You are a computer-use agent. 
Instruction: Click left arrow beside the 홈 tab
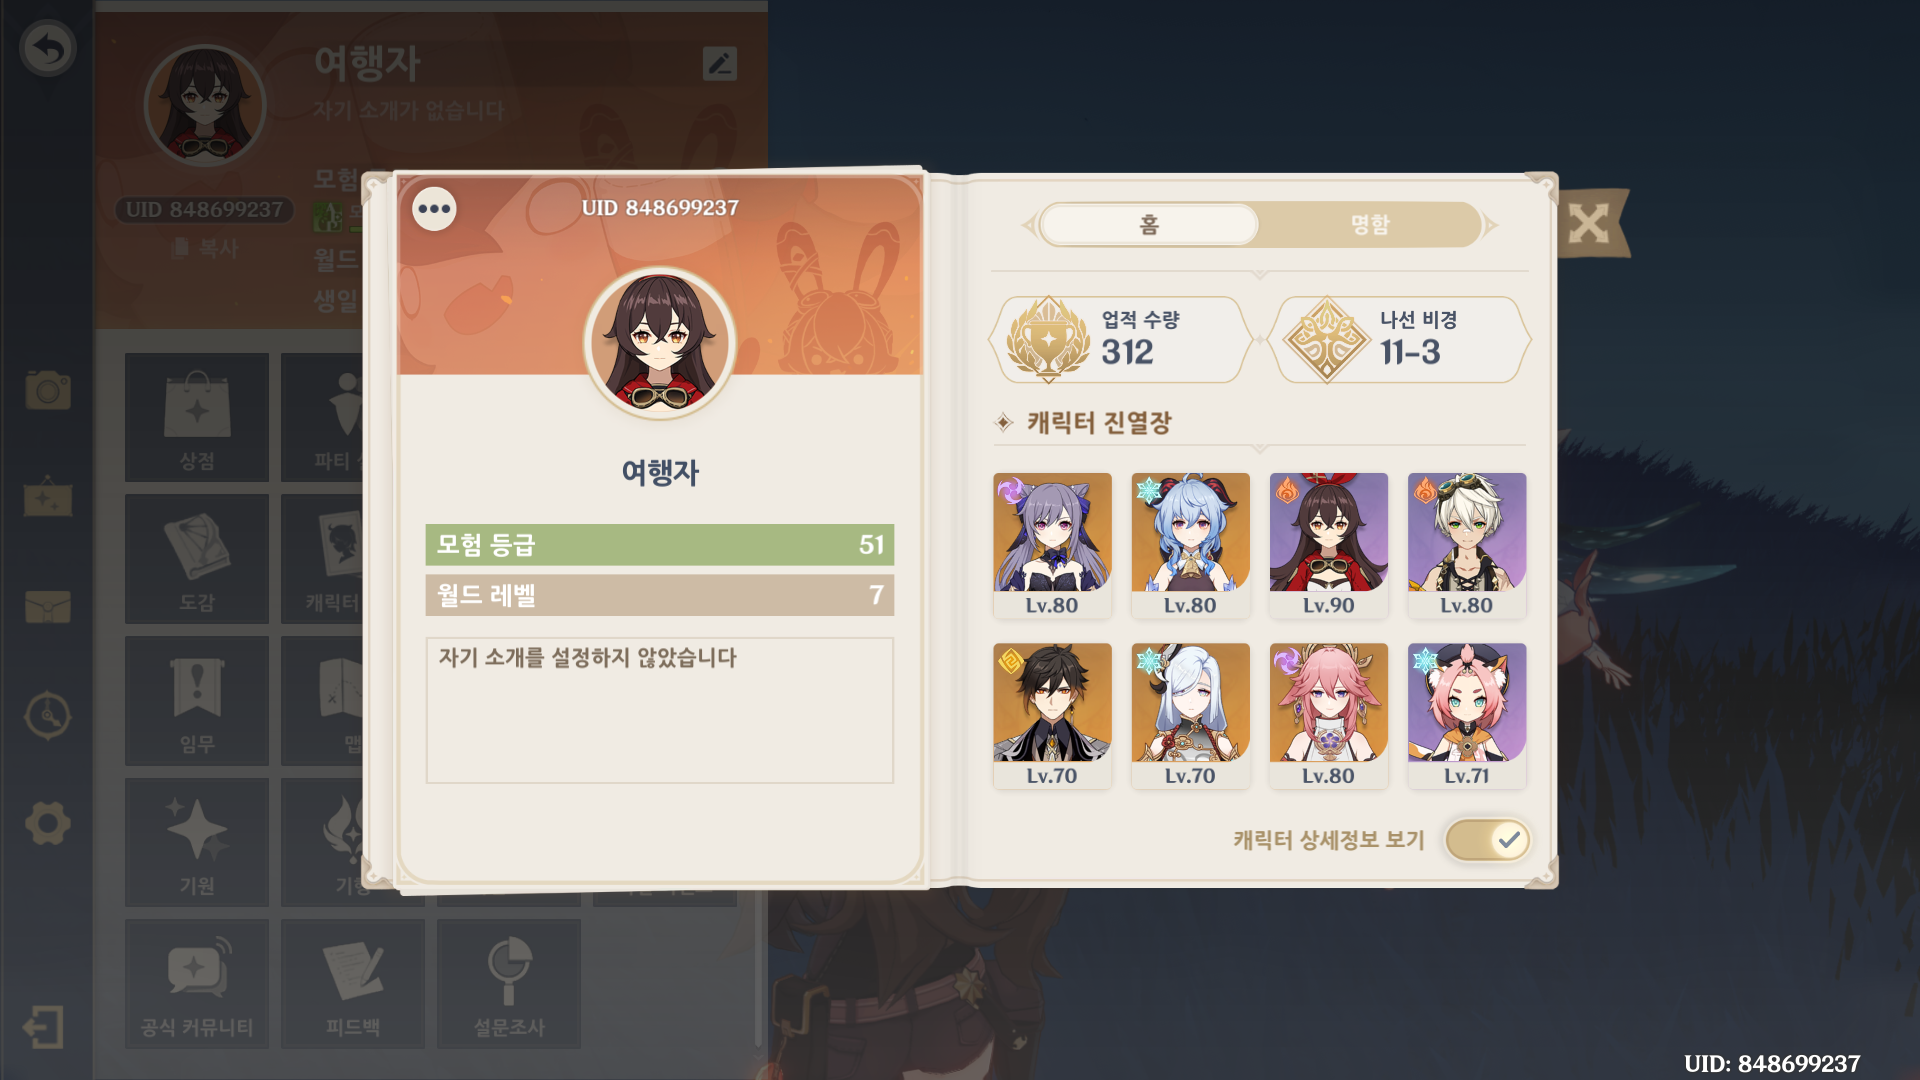tap(1029, 225)
